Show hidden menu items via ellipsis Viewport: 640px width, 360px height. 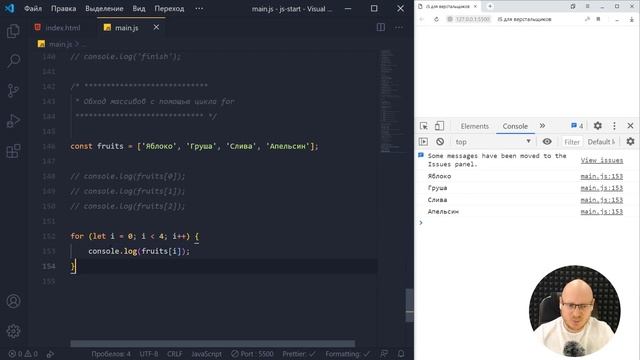[199, 9]
